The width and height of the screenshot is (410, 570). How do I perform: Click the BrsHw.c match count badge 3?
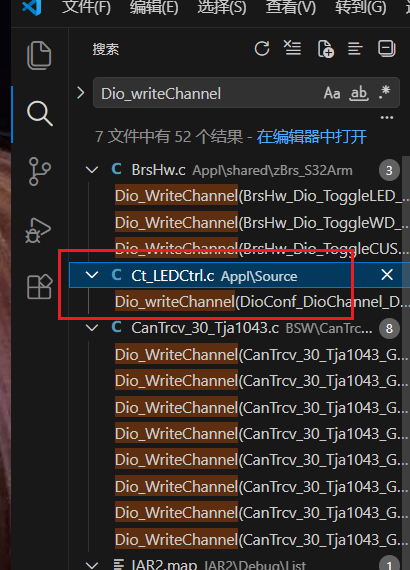389,170
